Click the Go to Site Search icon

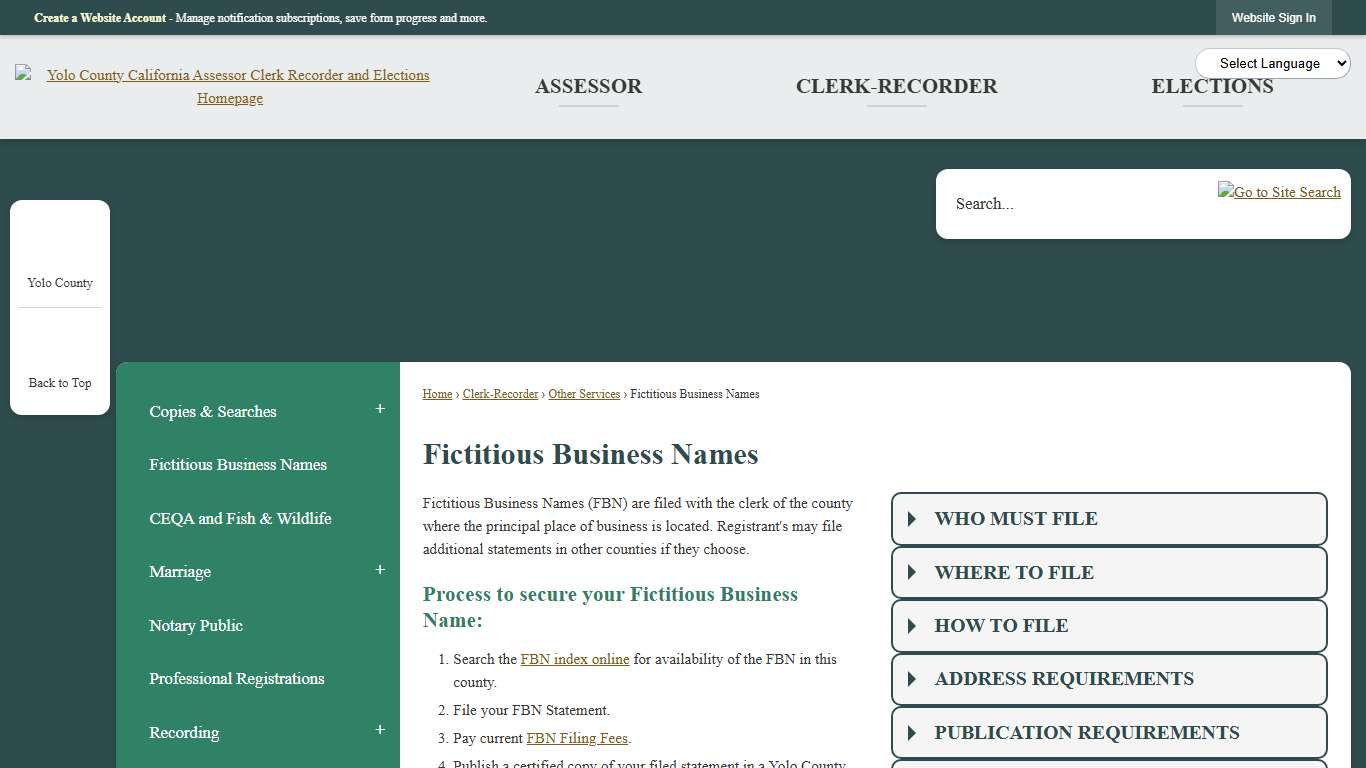[x=1279, y=192]
